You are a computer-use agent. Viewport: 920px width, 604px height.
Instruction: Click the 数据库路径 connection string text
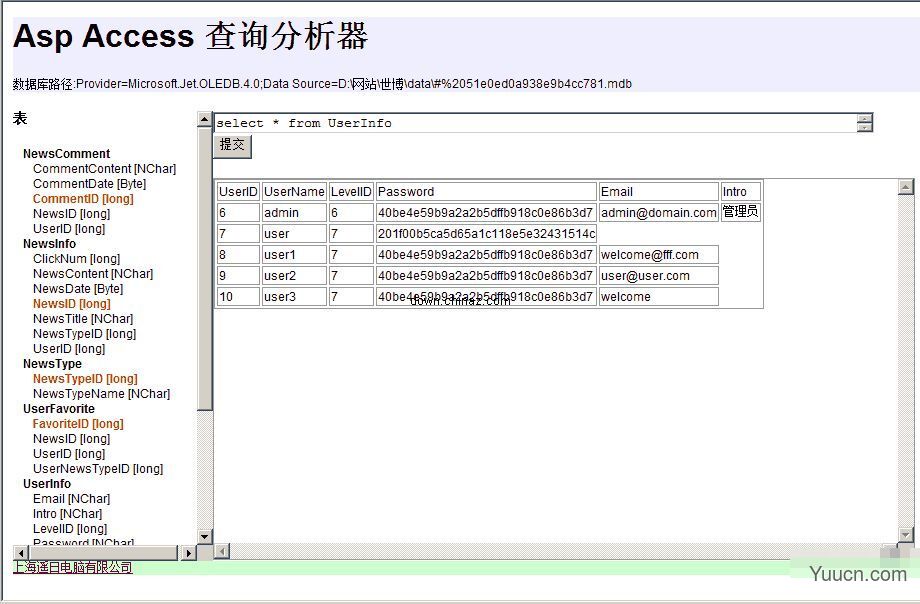[x=322, y=84]
